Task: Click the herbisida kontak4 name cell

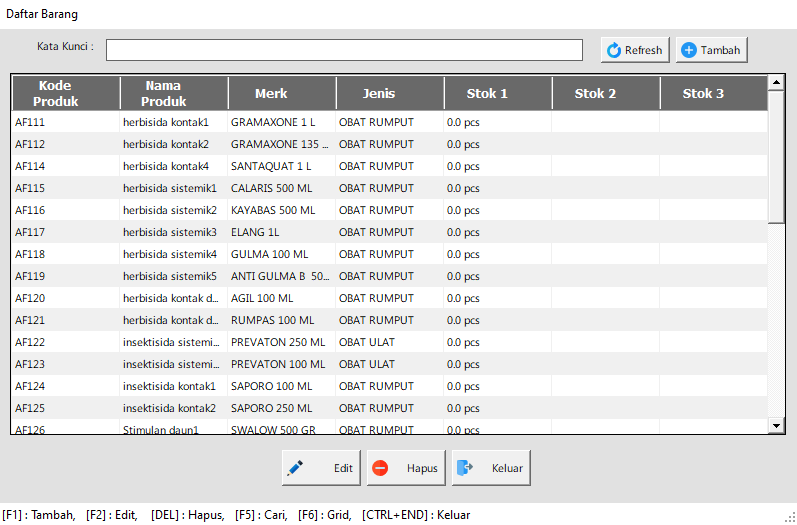Action: pos(173,166)
